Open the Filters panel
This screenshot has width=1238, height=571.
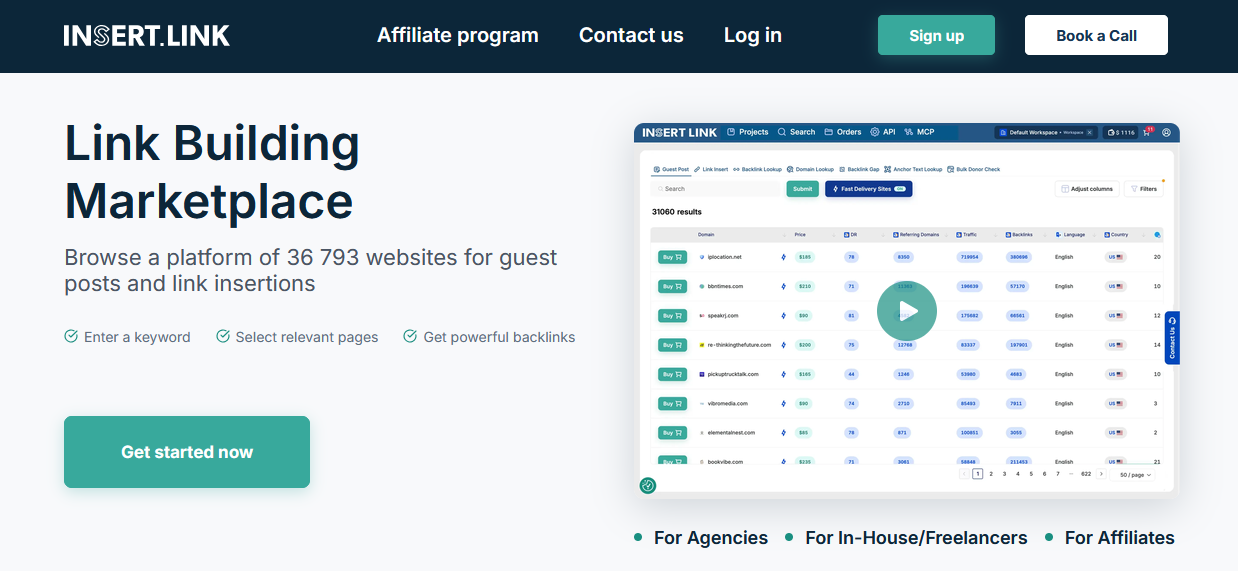(x=1144, y=188)
